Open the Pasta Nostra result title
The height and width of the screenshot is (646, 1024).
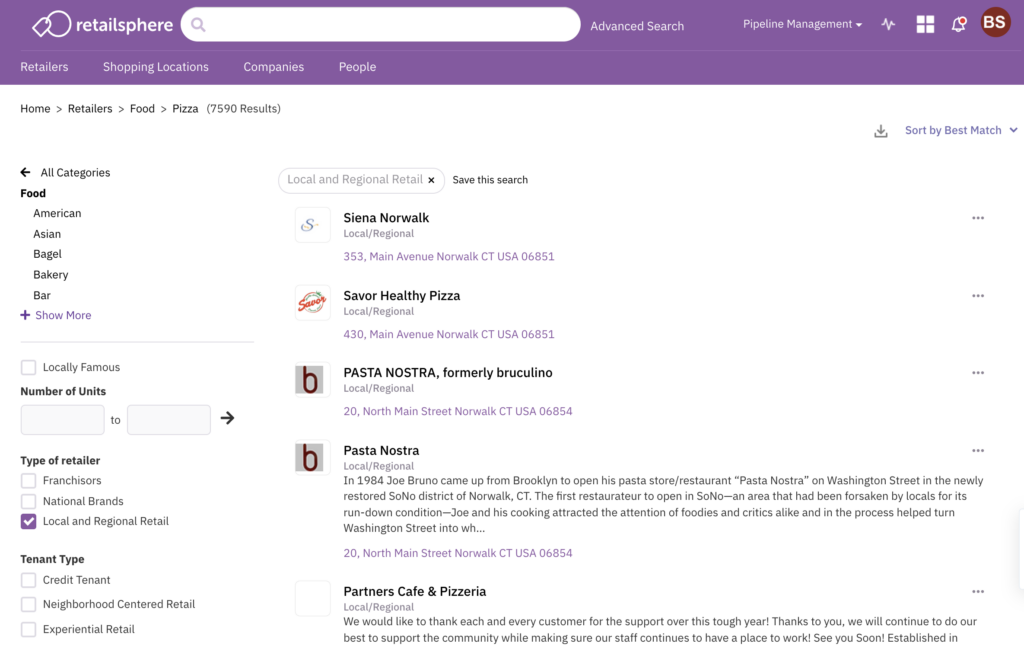(381, 450)
